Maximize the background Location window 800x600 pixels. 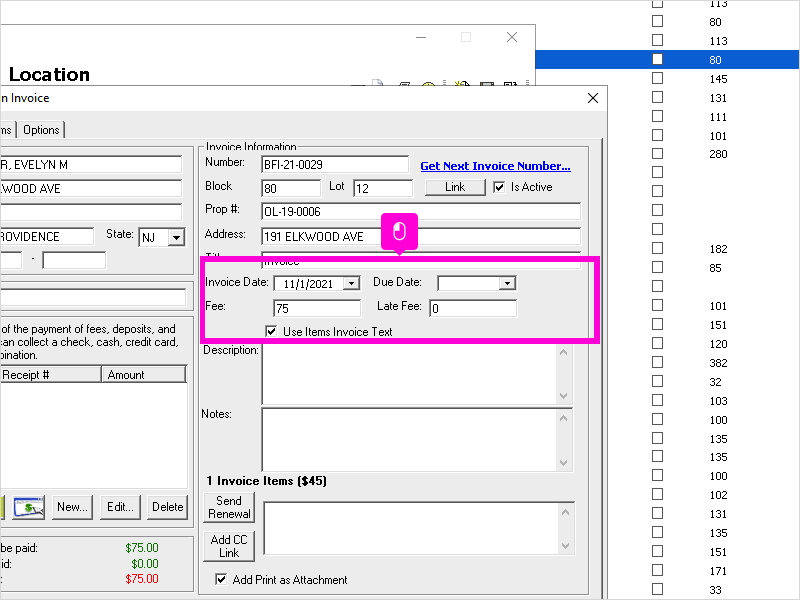tap(466, 37)
